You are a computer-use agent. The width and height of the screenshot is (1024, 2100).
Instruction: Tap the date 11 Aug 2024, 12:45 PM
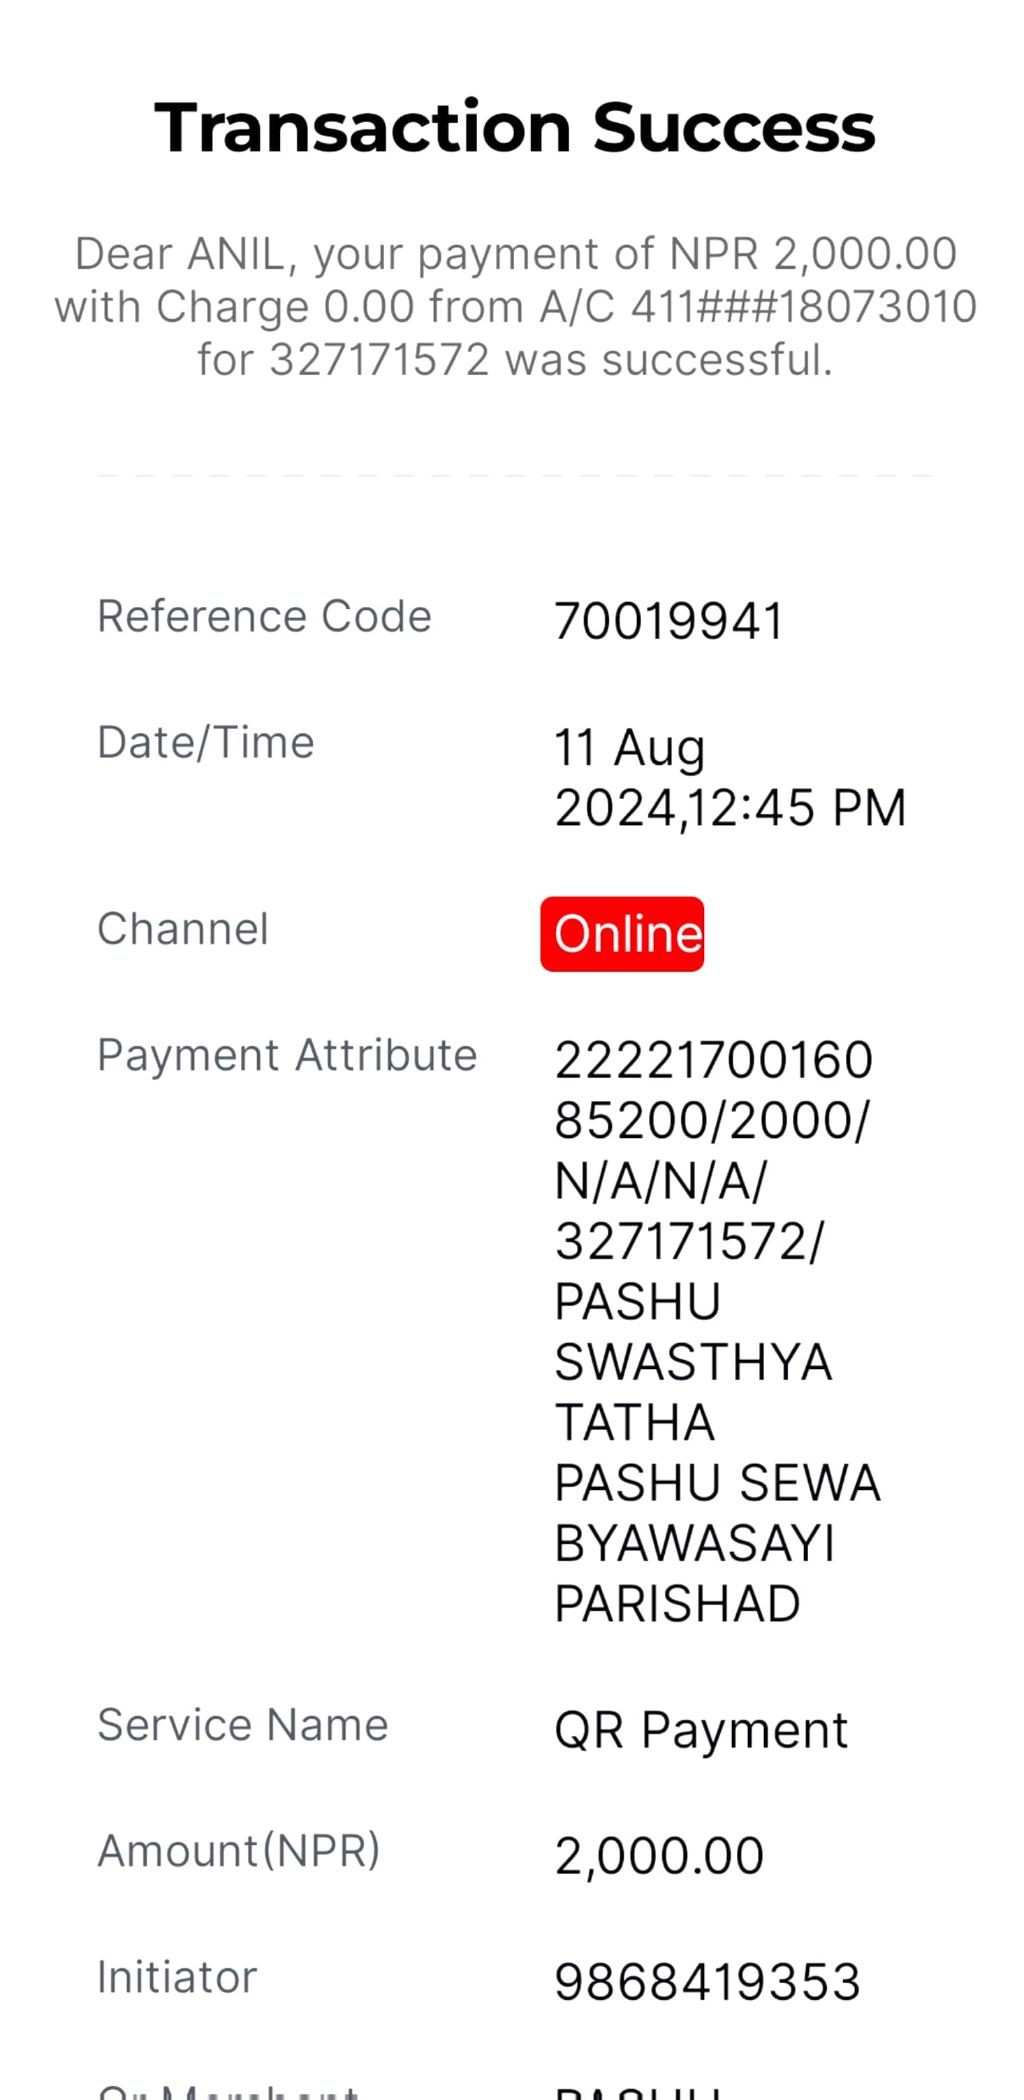pyautogui.click(x=730, y=778)
